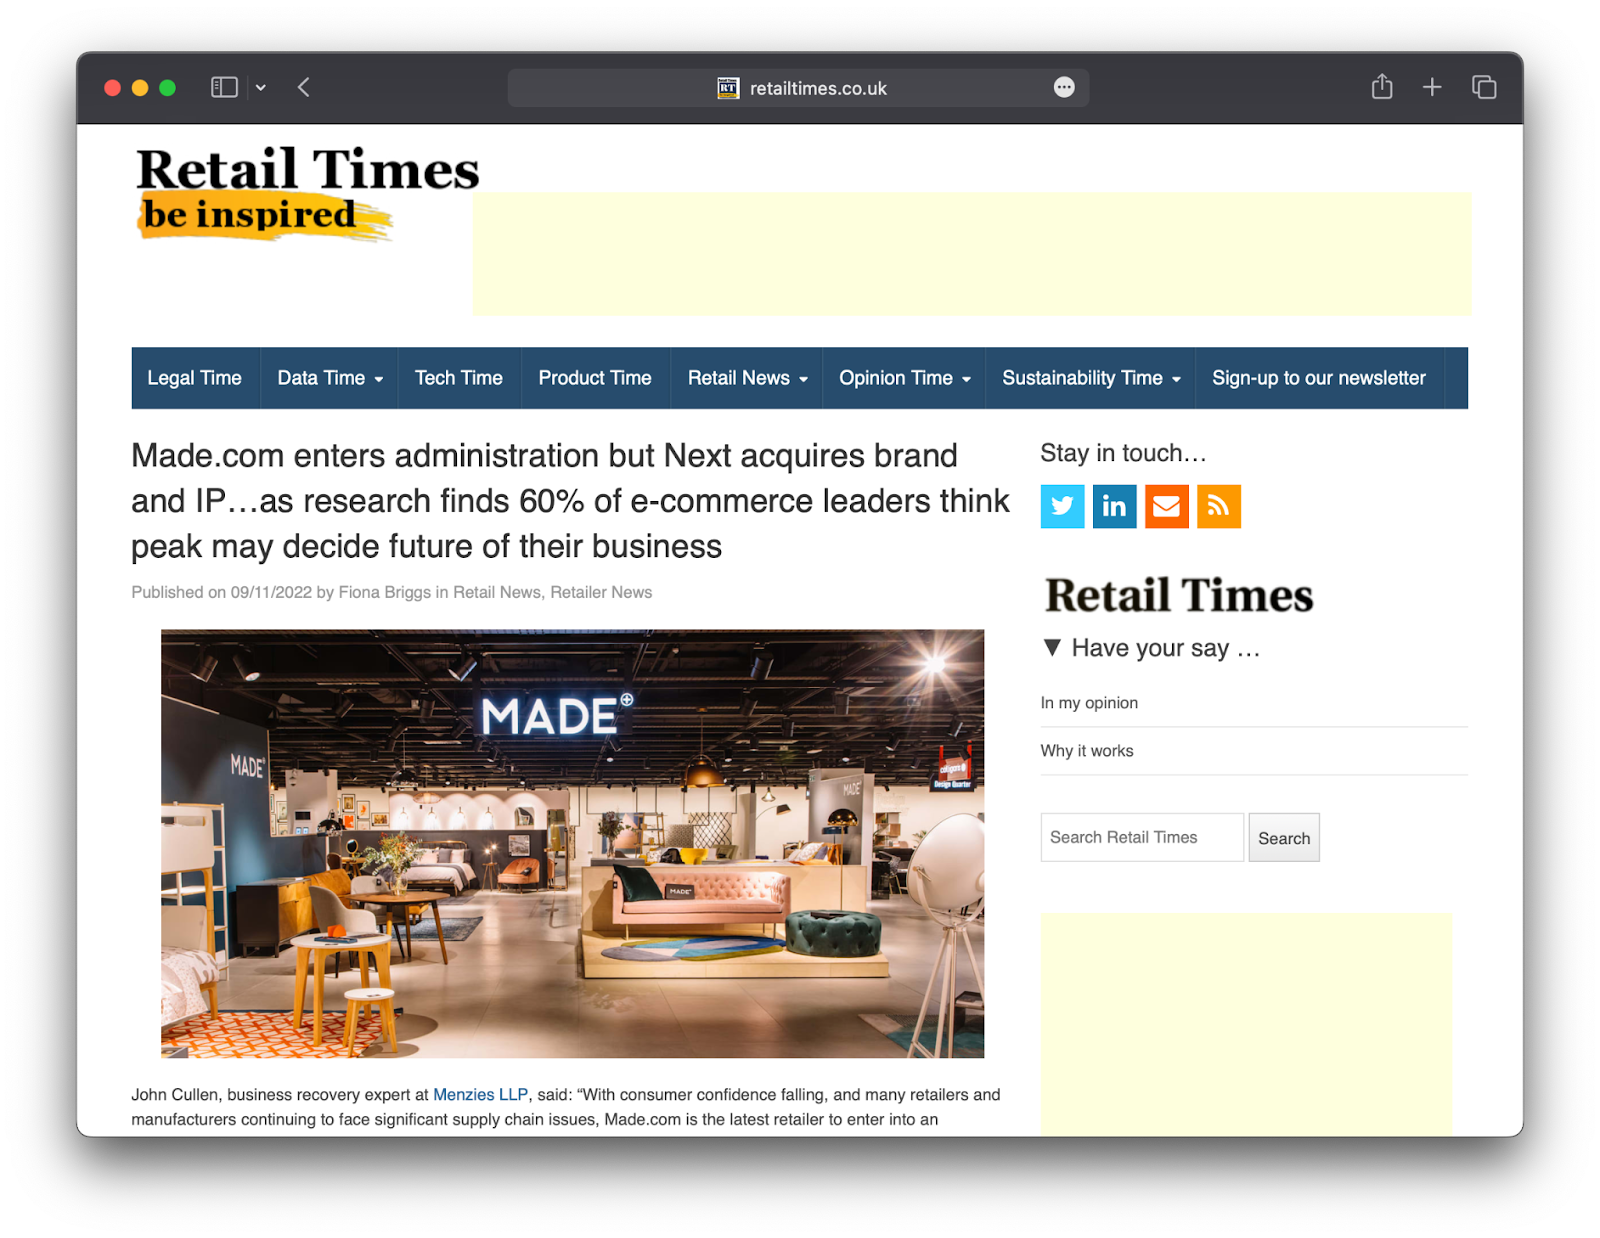Click the yellow banner ad at top

coord(971,254)
